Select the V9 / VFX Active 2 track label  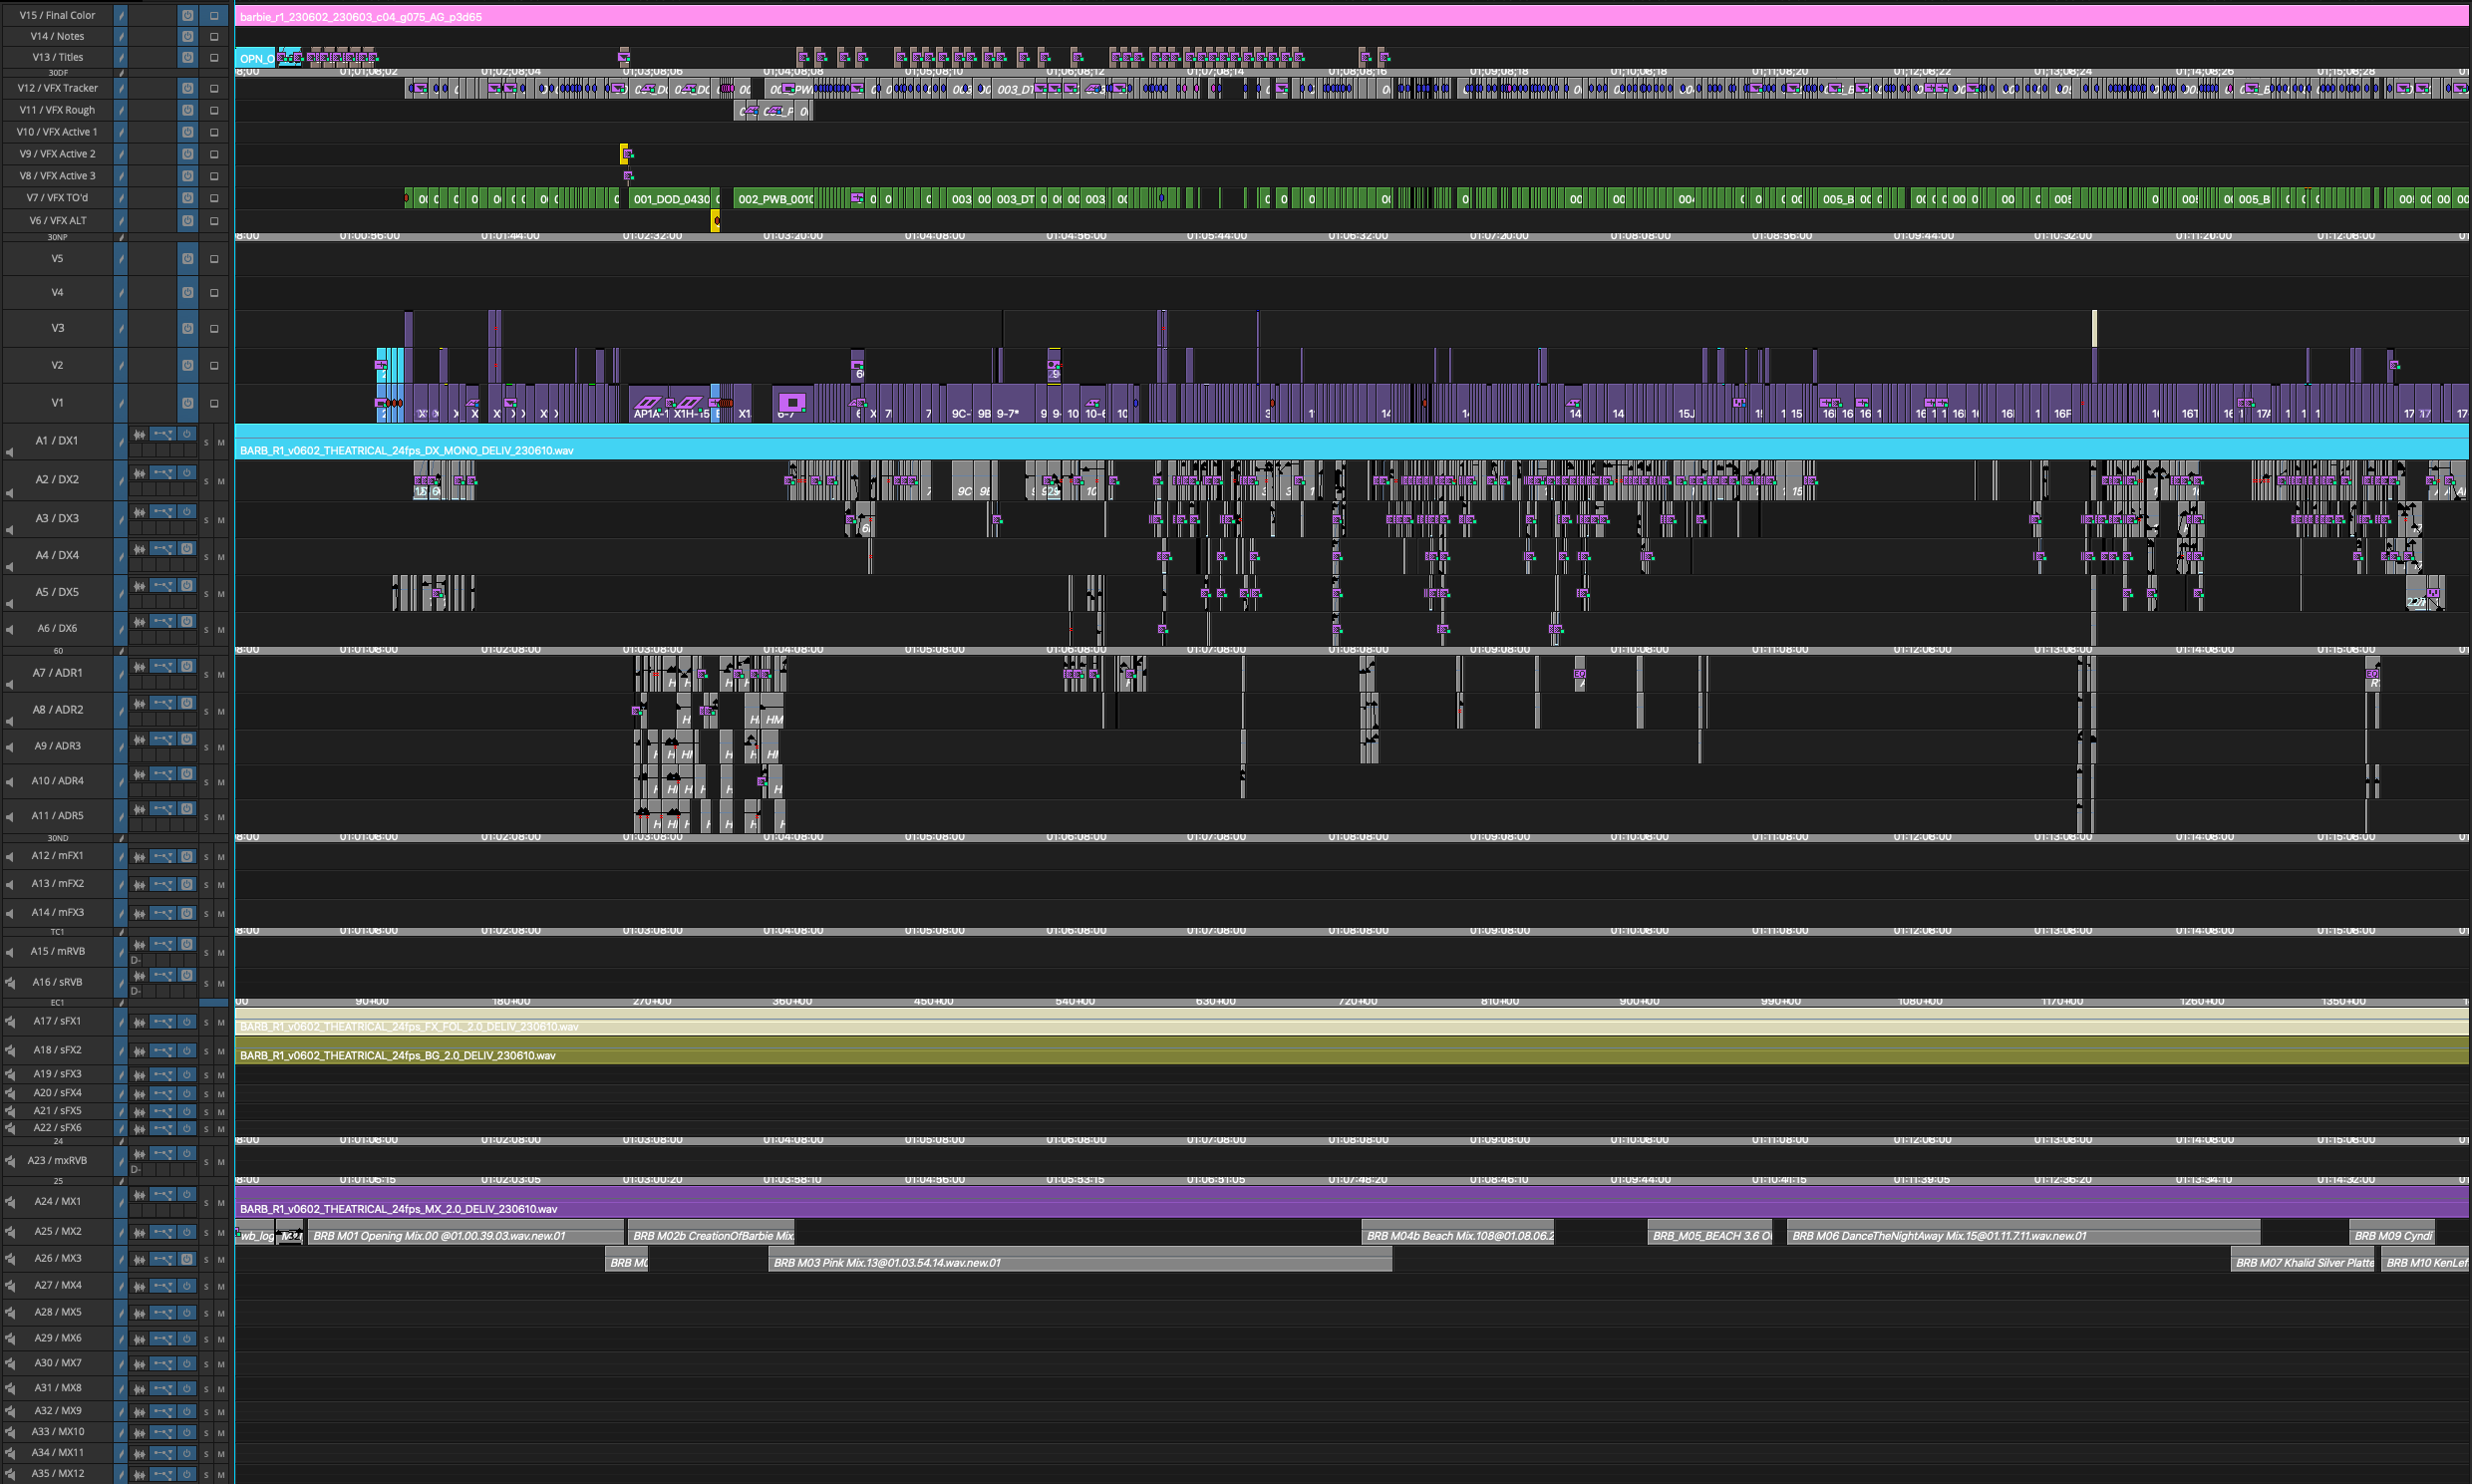pos(57,154)
